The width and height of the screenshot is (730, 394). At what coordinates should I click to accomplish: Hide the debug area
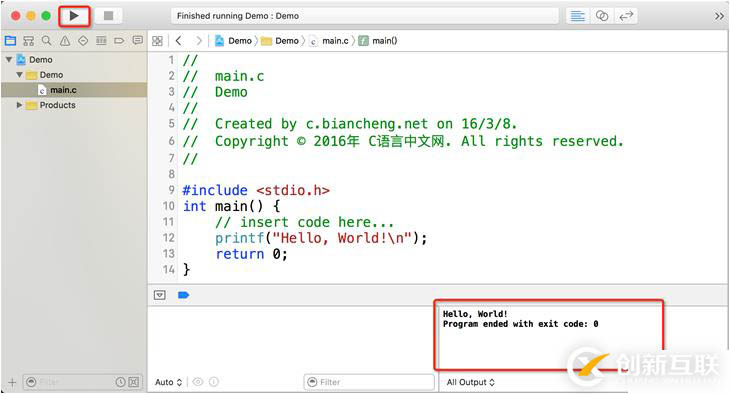click(x=160, y=295)
